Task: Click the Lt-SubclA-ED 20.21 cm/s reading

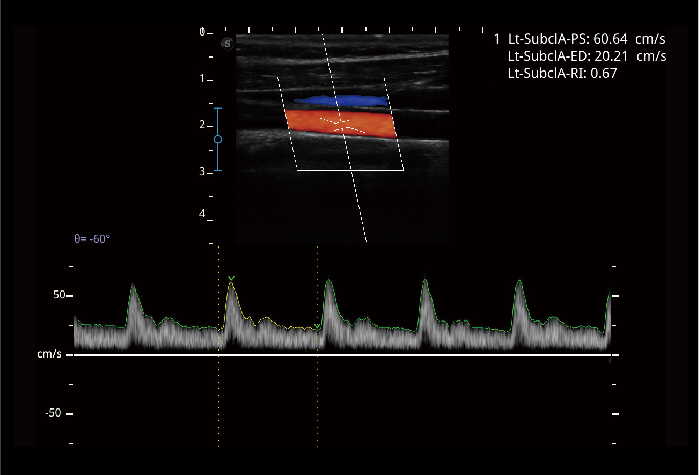Action: click(587, 56)
